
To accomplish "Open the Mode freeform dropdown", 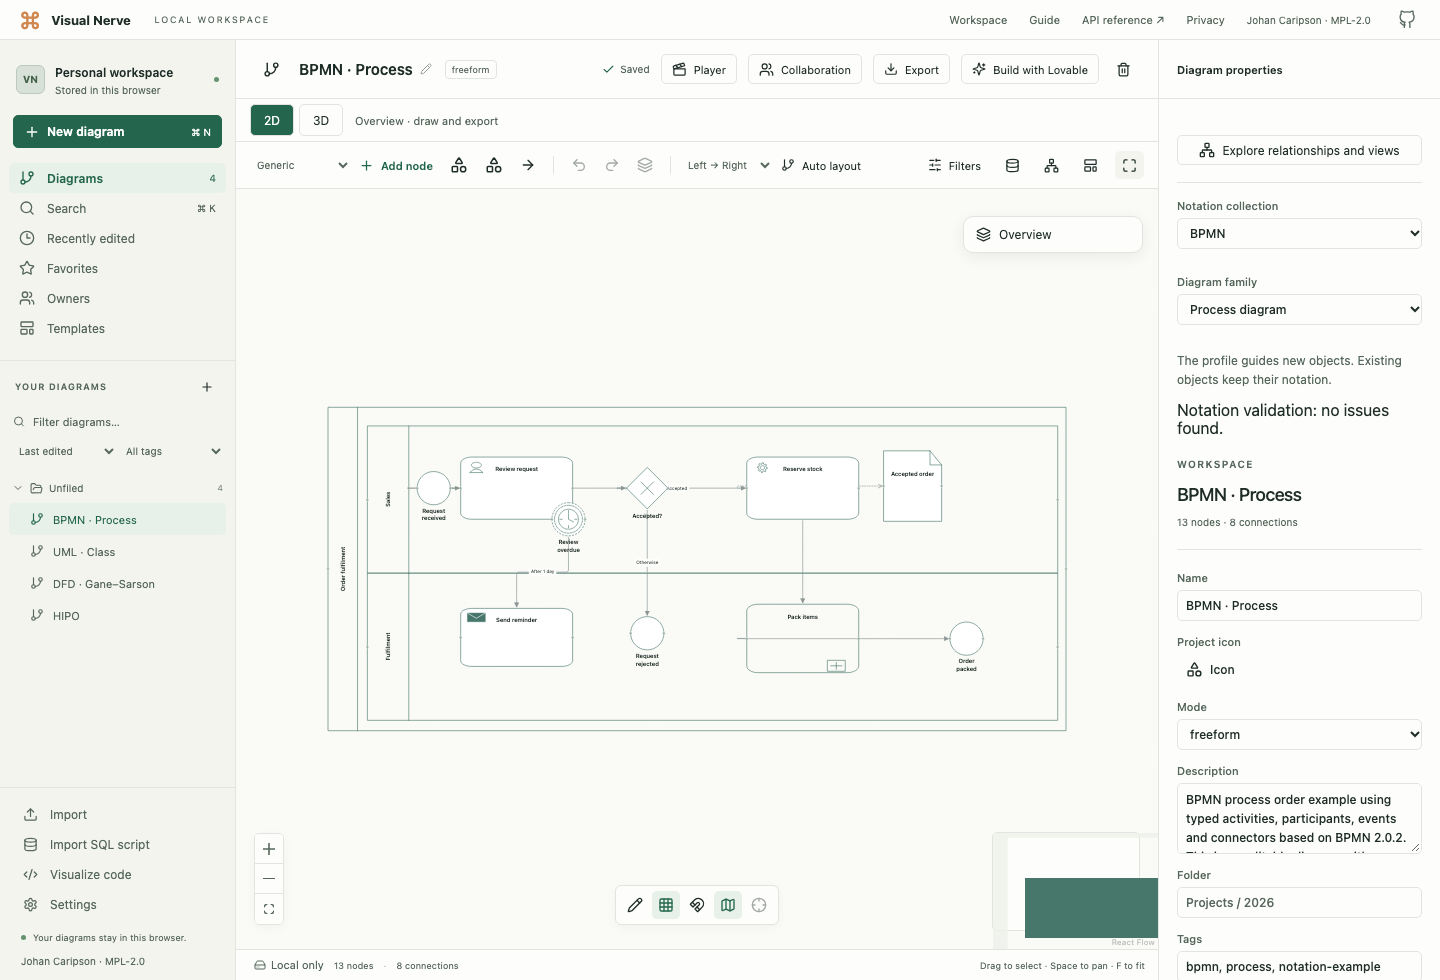I will pyautogui.click(x=1299, y=735).
